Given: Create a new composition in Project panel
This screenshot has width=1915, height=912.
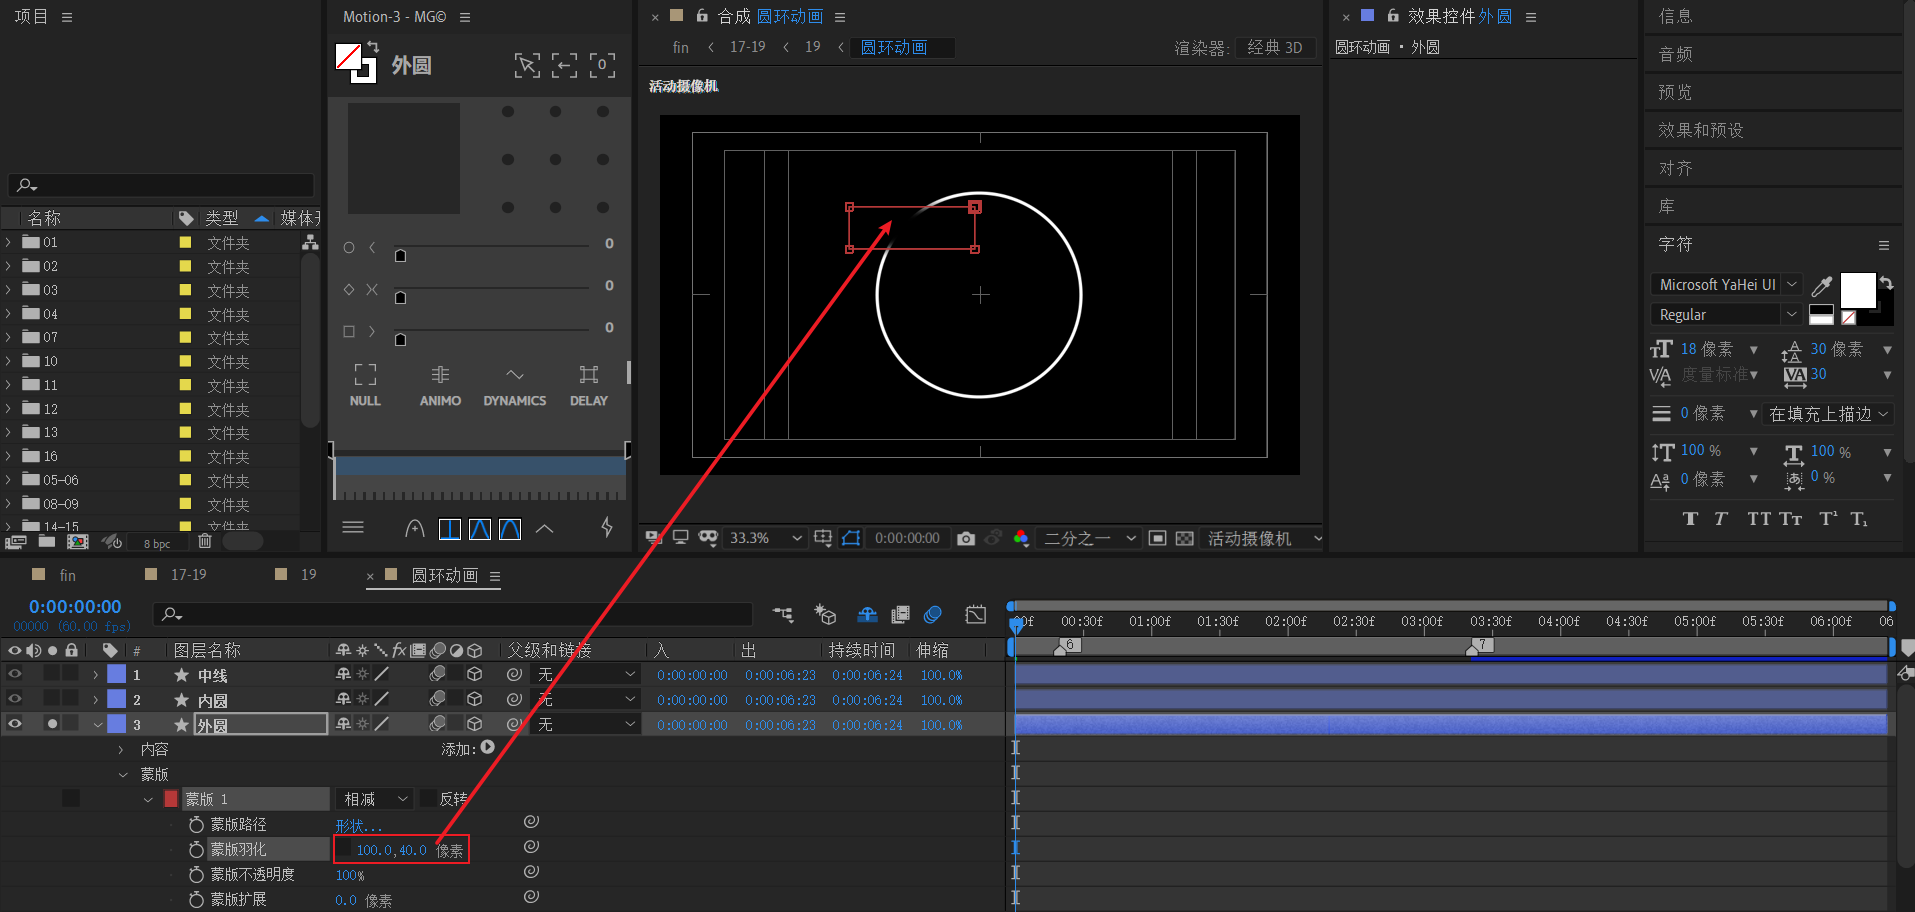Looking at the screenshot, I should (x=77, y=541).
